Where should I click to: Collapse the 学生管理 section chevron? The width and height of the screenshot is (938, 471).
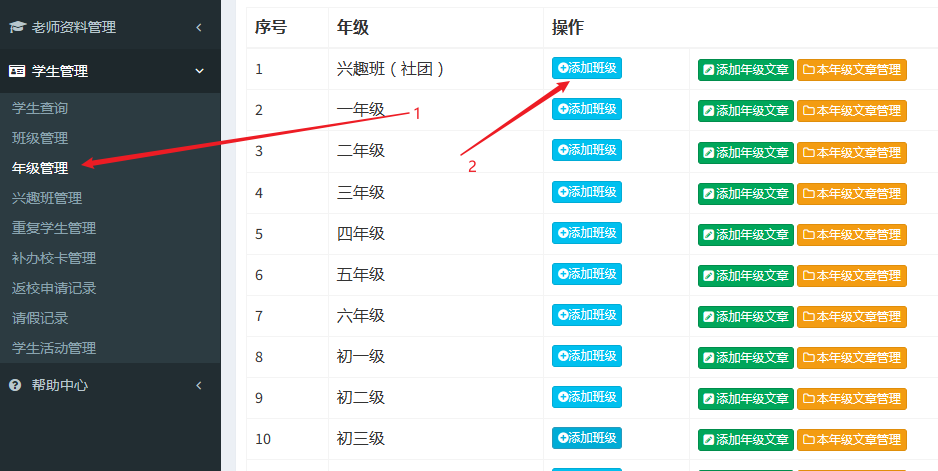coord(199,71)
